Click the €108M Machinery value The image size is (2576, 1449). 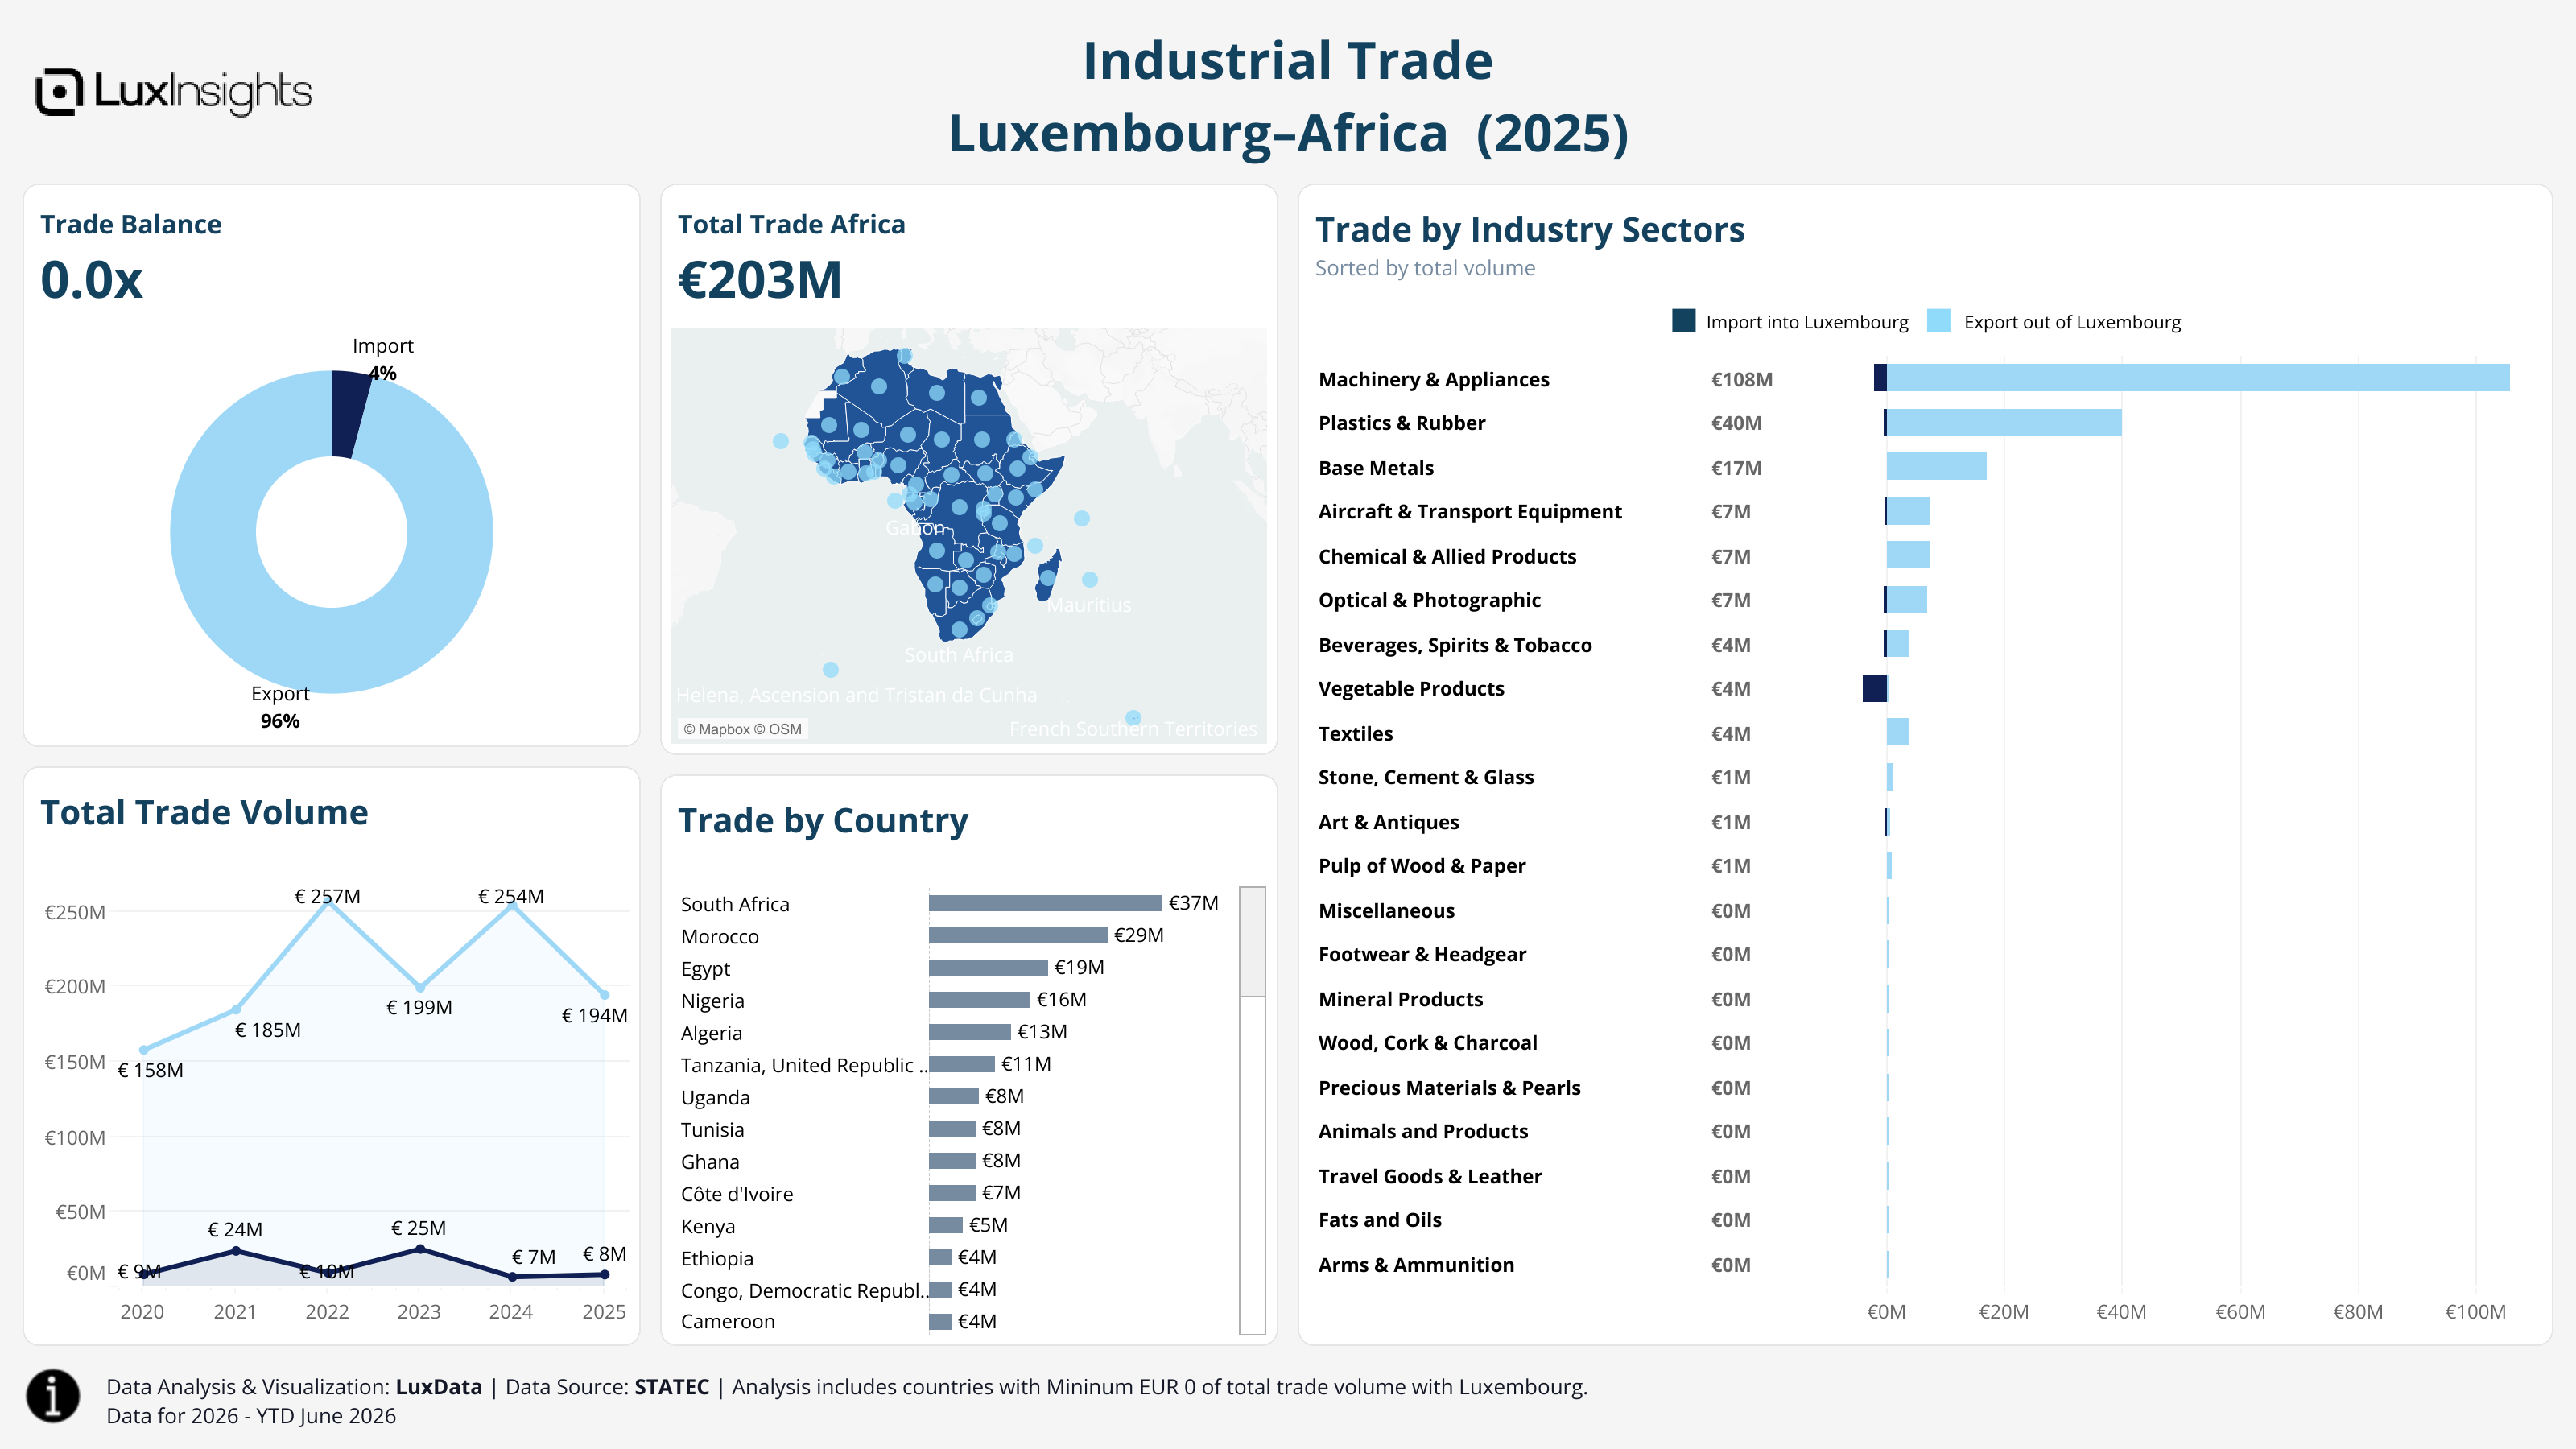pyautogui.click(x=1741, y=379)
